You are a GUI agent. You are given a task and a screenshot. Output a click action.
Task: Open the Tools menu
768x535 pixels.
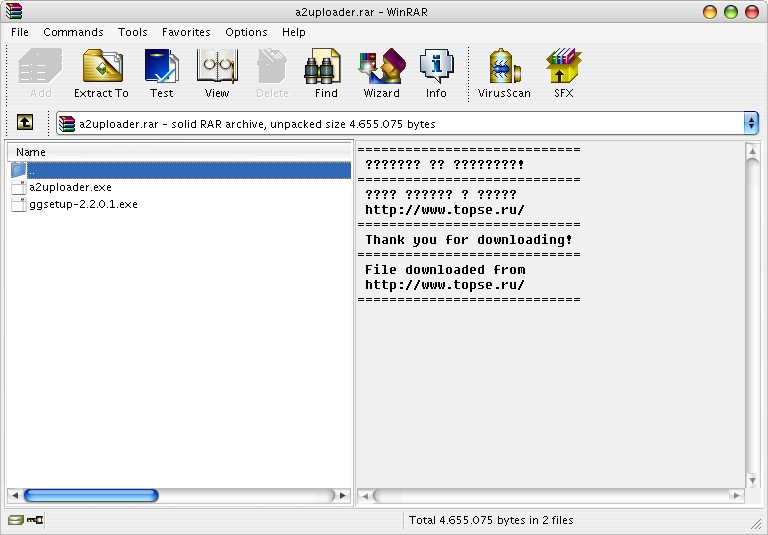(132, 32)
